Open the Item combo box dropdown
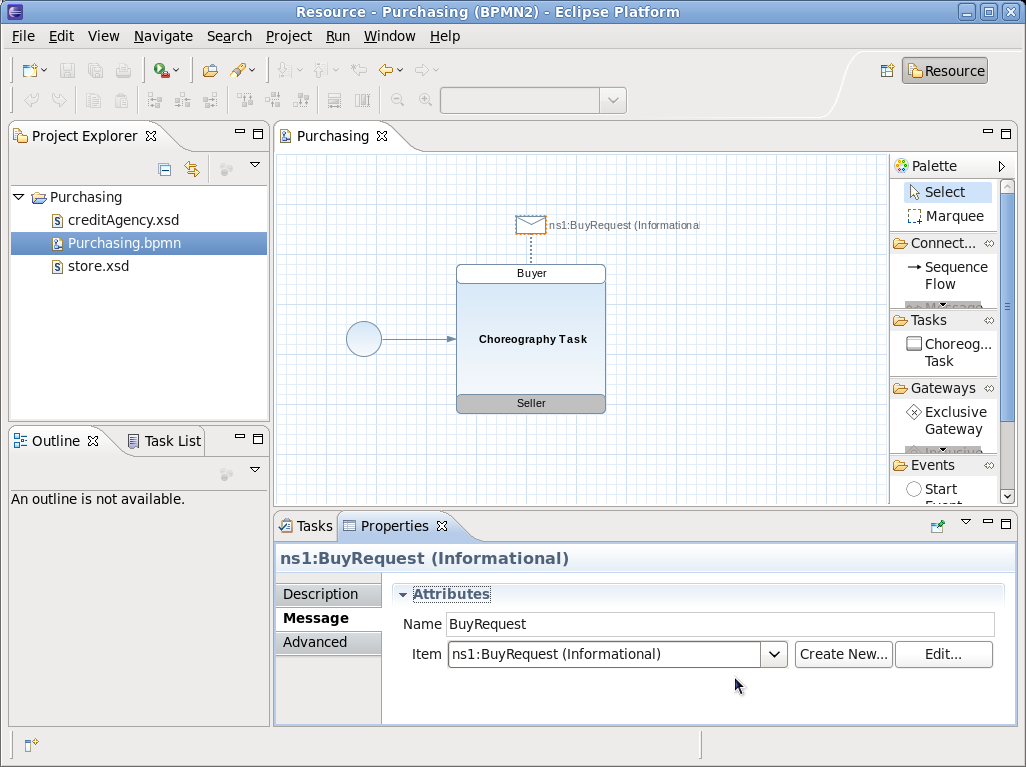The height and width of the screenshot is (767, 1026). (774, 654)
